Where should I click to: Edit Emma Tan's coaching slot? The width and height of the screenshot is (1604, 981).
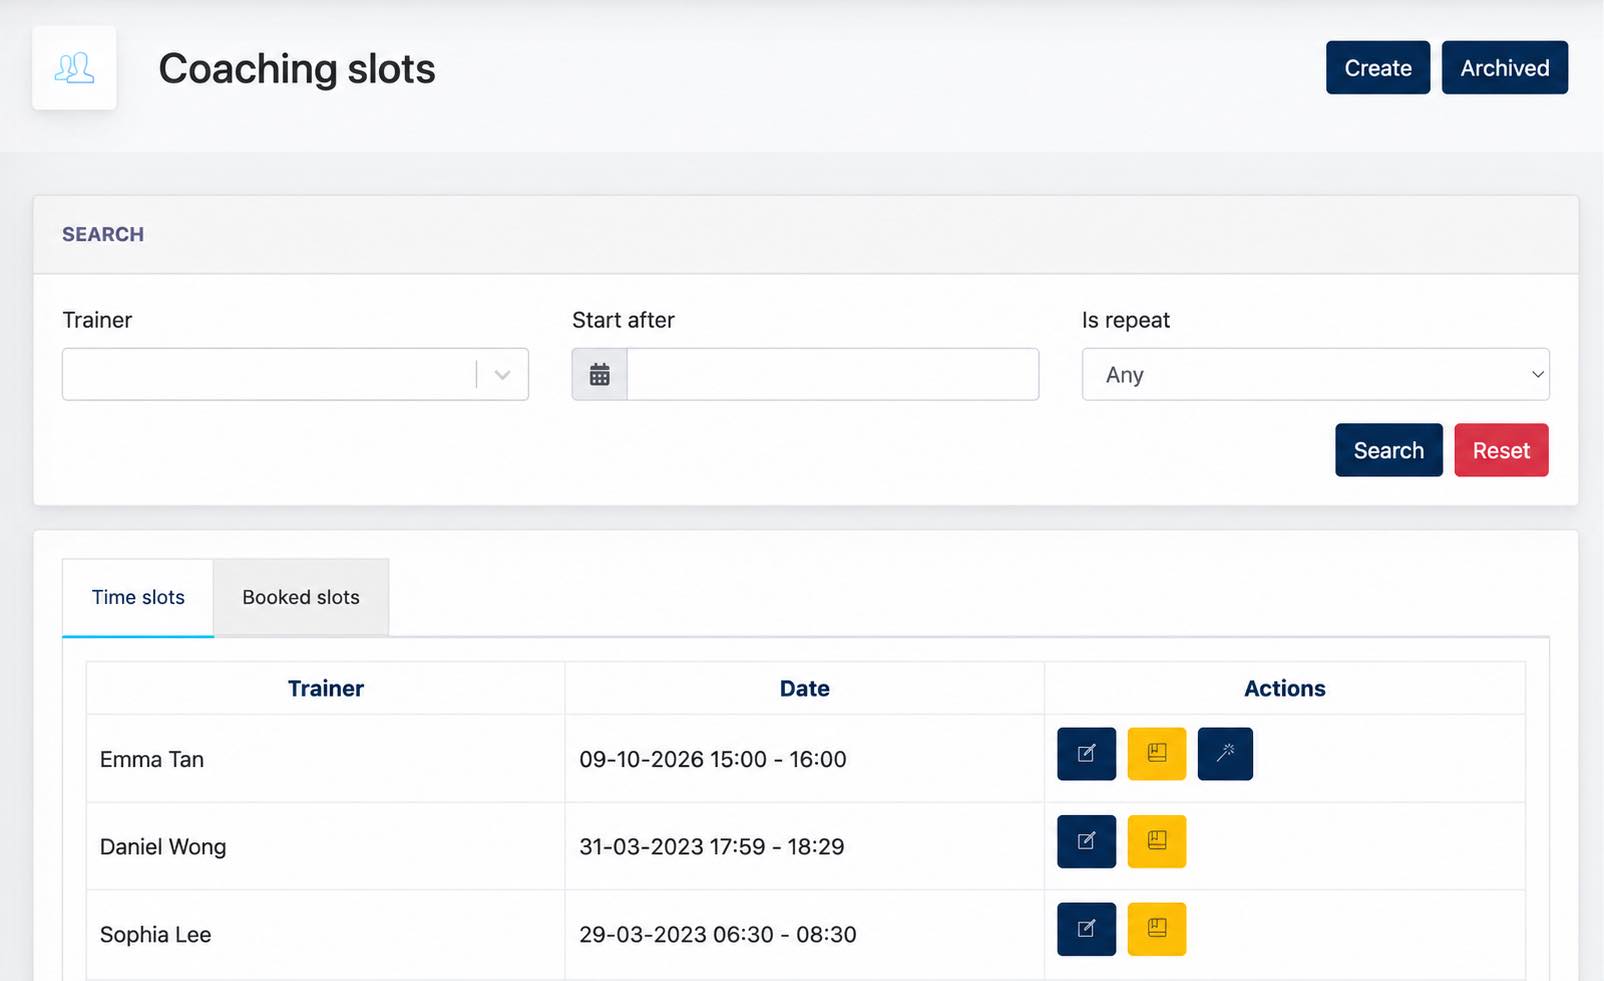click(x=1086, y=754)
